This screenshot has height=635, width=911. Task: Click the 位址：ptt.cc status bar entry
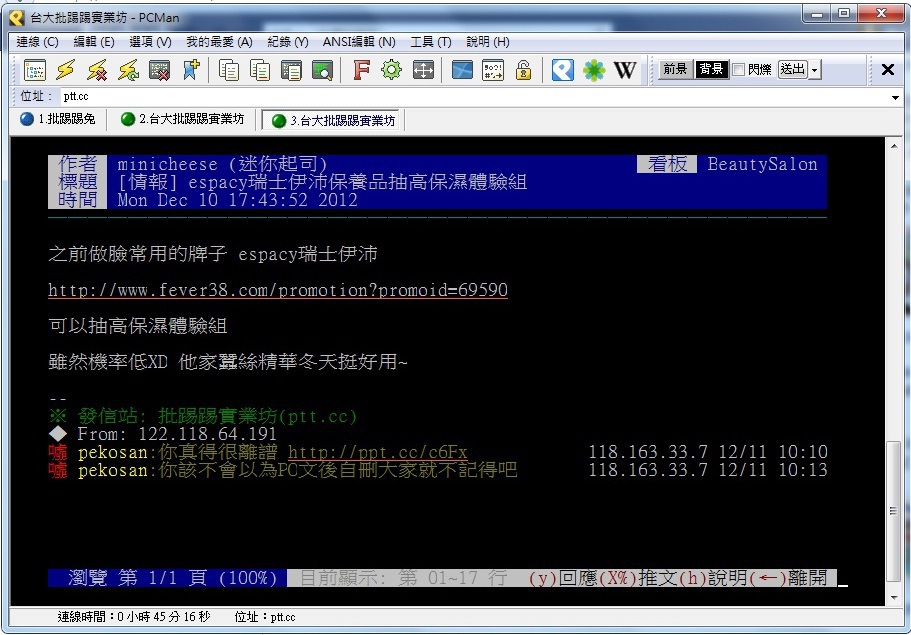tap(265, 616)
